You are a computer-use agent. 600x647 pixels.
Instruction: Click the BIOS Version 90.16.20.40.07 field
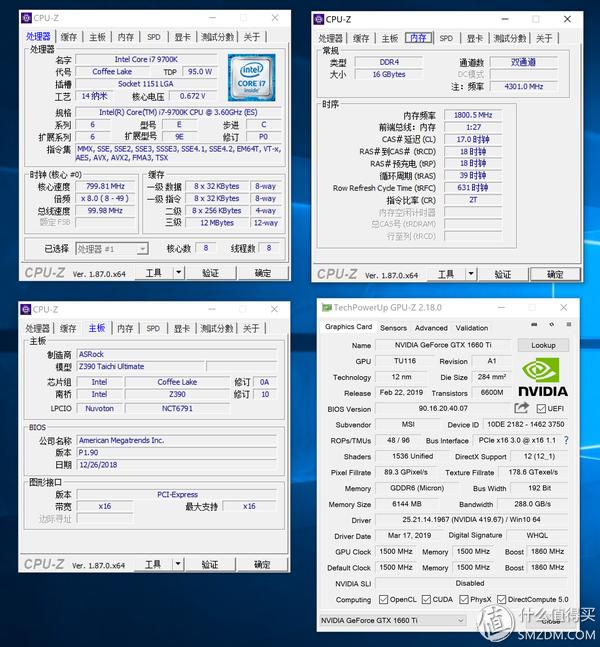tap(443, 409)
